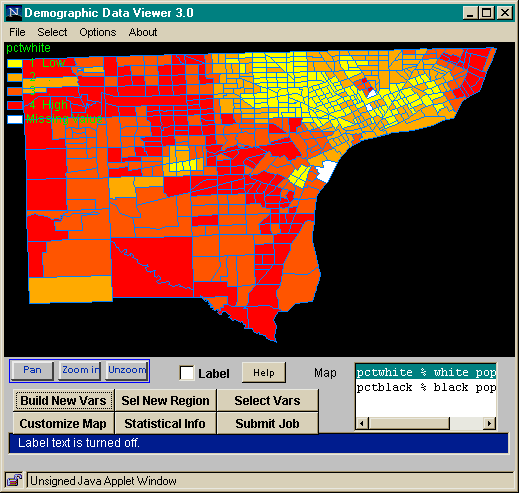Click the red '4 High' legend swatch
This screenshot has height=493, width=519.
15,105
